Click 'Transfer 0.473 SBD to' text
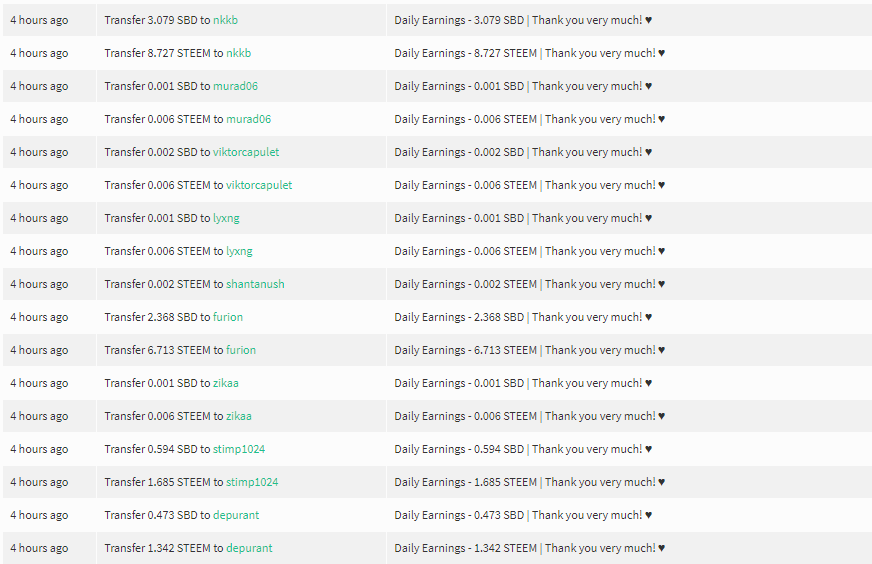The height and width of the screenshot is (564, 872). [x=157, y=515]
